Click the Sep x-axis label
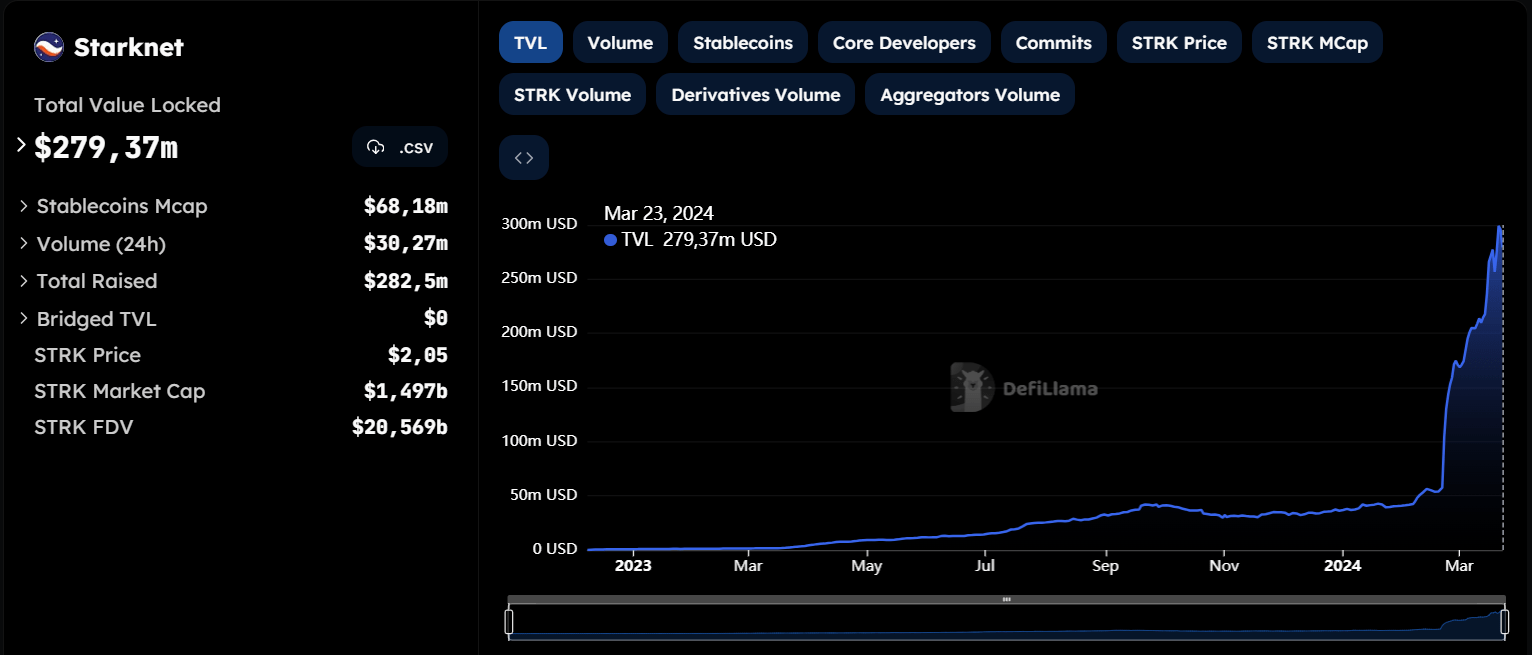1532x655 pixels. [x=1106, y=566]
